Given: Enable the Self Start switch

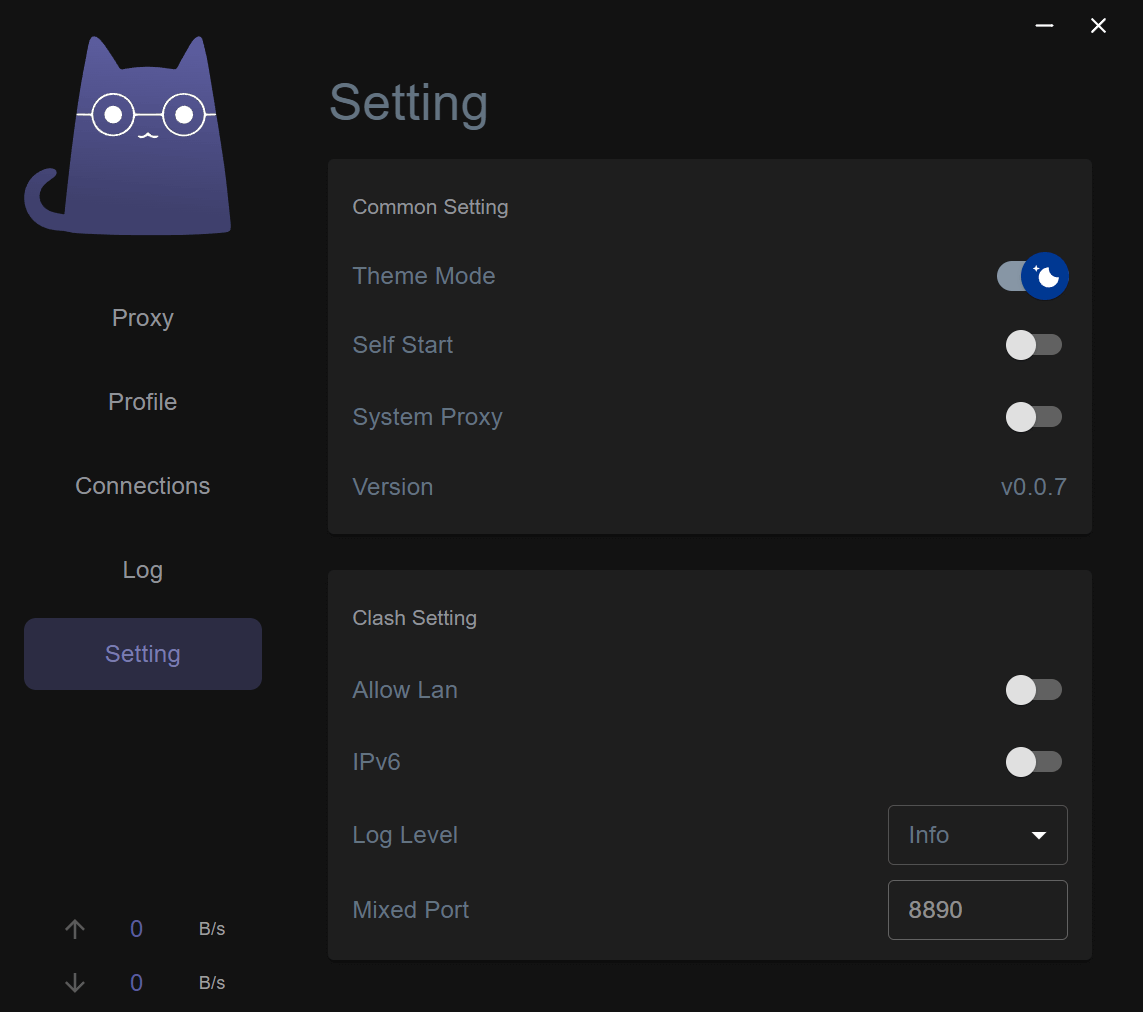Looking at the screenshot, I should pos(1033,345).
